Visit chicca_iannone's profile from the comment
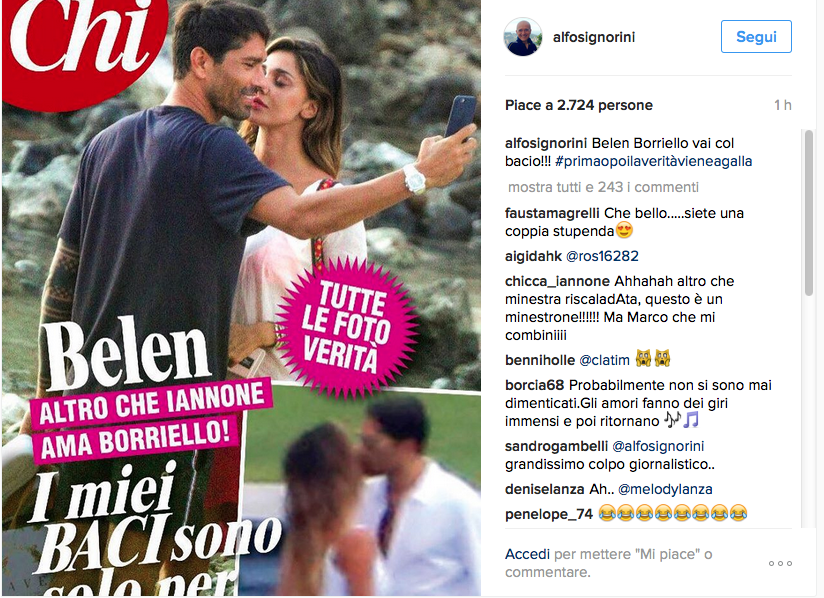This screenshot has width=824, height=598. (557, 282)
